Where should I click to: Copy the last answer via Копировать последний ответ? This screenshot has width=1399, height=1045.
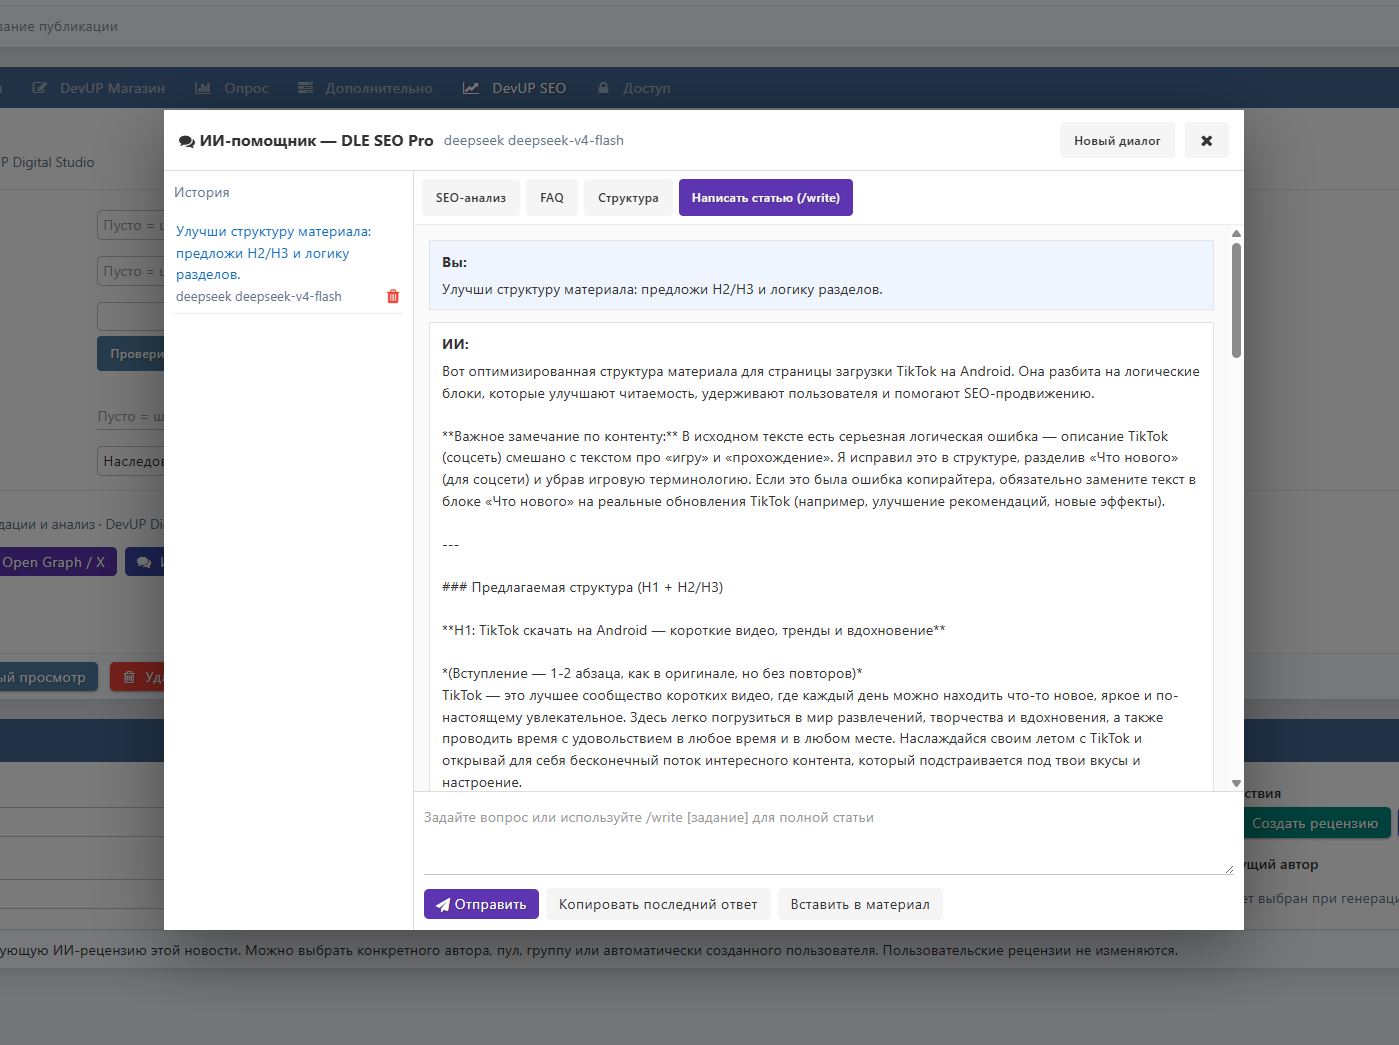[x=658, y=904]
